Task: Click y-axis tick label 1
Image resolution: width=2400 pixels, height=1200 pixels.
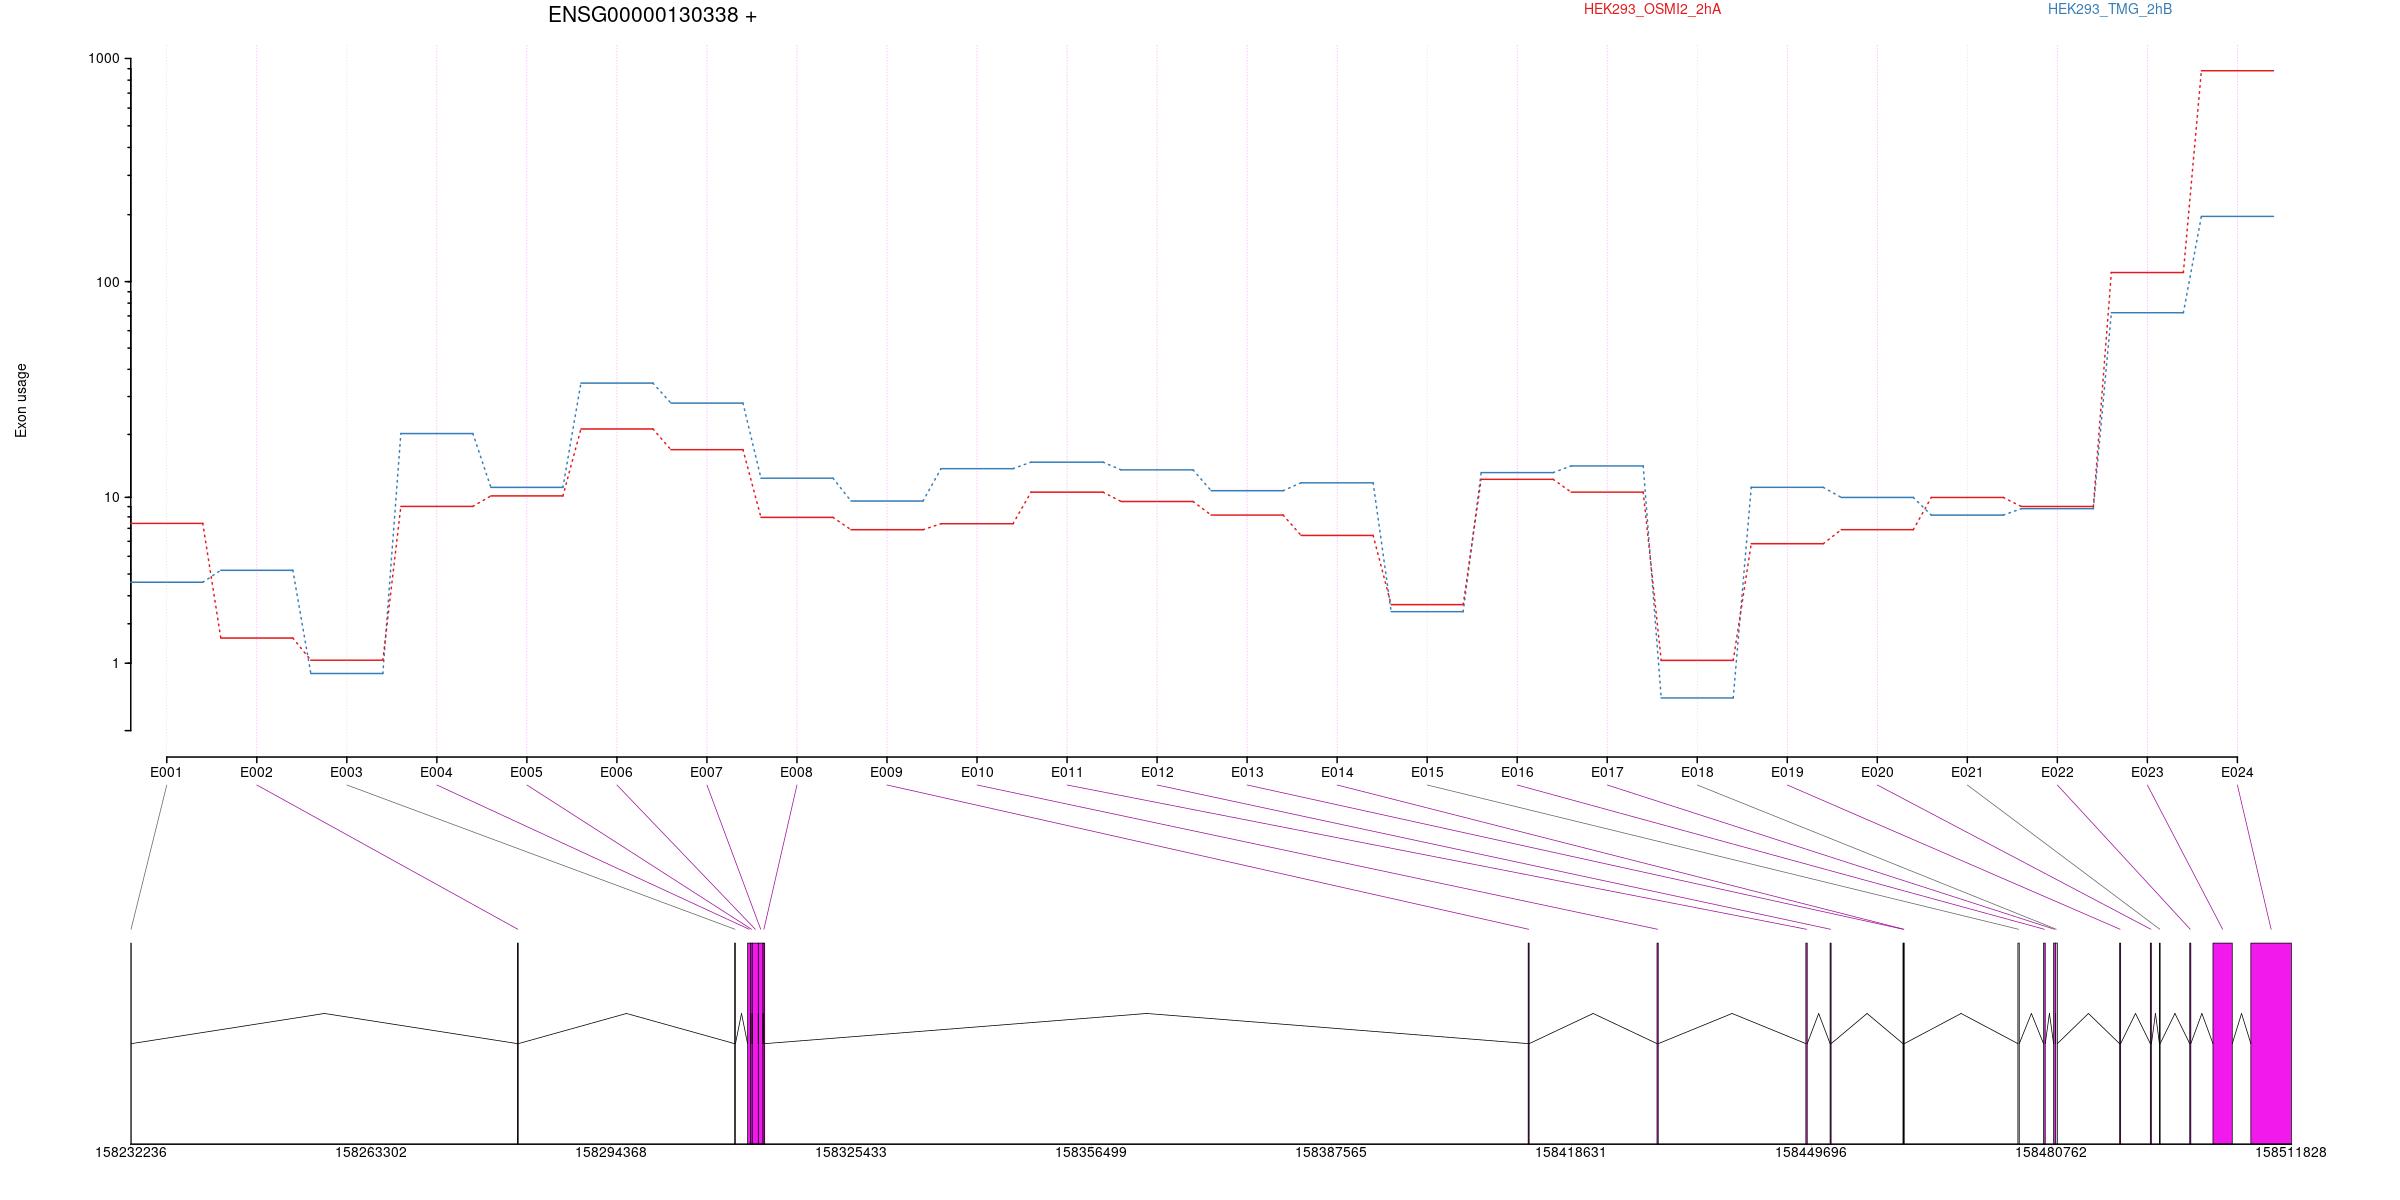Action: (115, 663)
